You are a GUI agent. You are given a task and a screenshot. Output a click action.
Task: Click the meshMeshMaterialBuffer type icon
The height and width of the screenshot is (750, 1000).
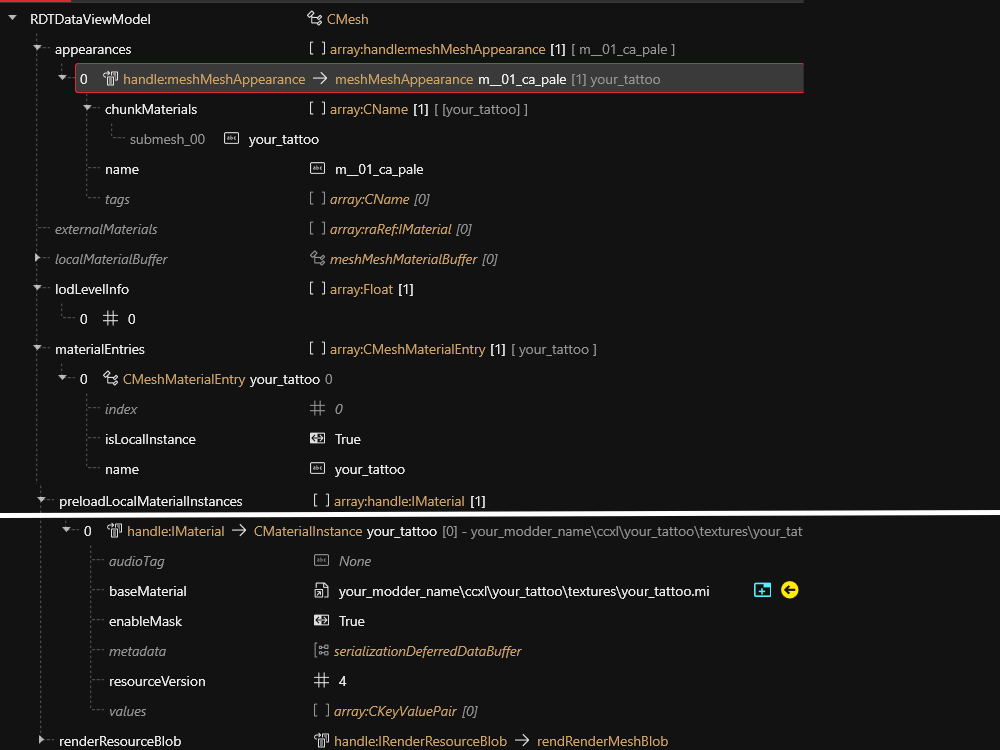(318, 259)
